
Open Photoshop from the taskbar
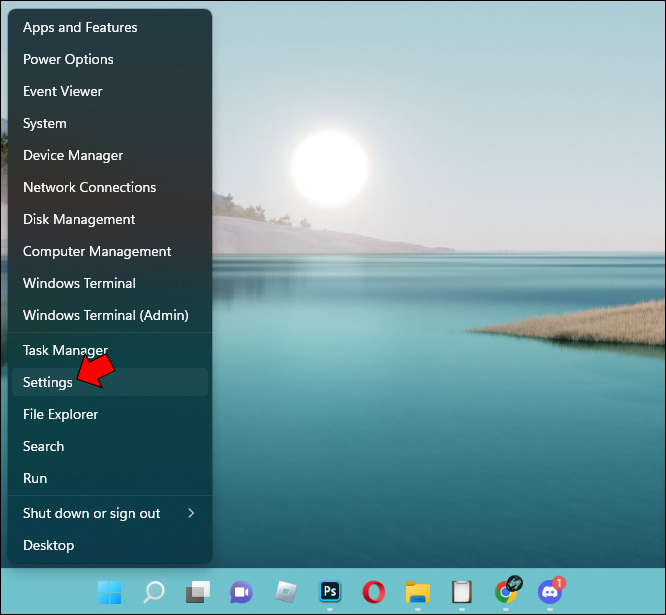pos(330,592)
